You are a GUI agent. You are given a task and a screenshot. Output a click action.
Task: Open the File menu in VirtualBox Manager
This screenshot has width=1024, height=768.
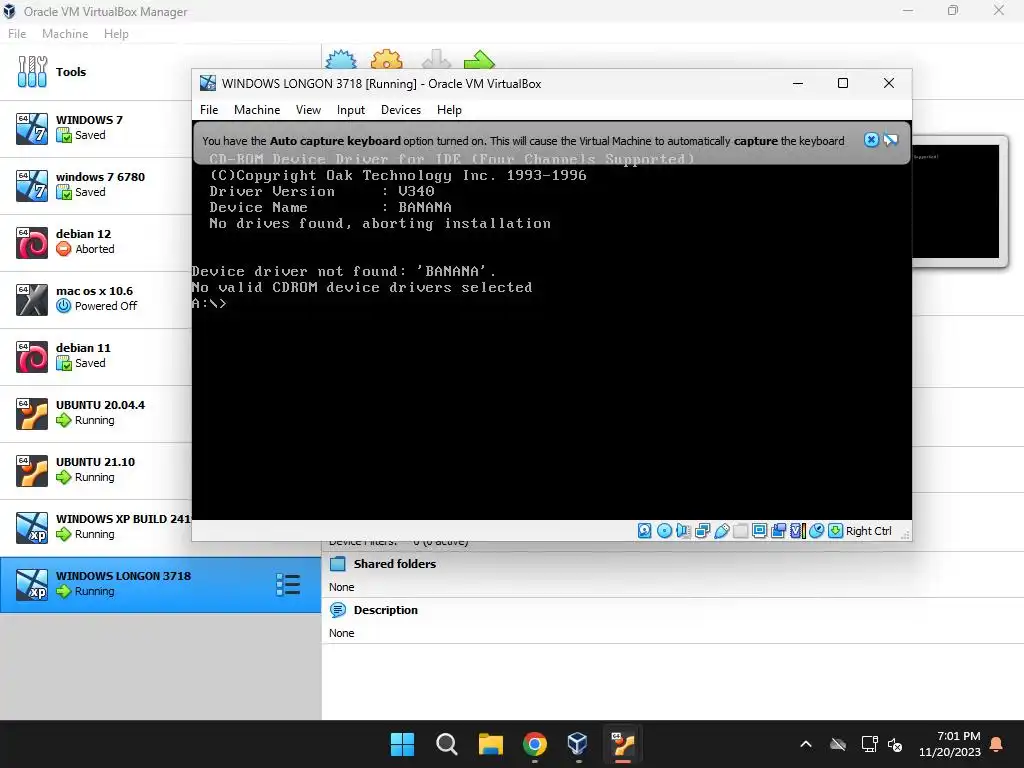[17, 34]
